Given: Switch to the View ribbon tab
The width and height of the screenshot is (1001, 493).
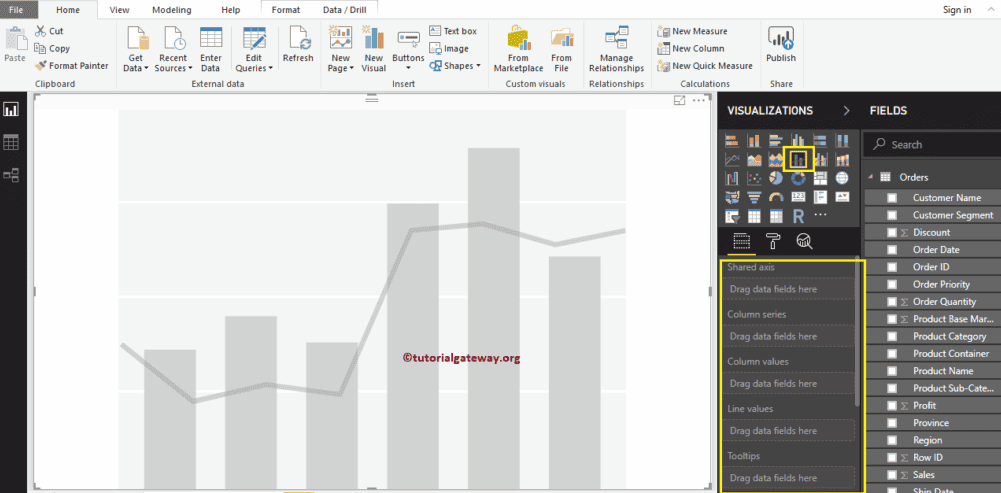Looking at the screenshot, I should 119,10.
